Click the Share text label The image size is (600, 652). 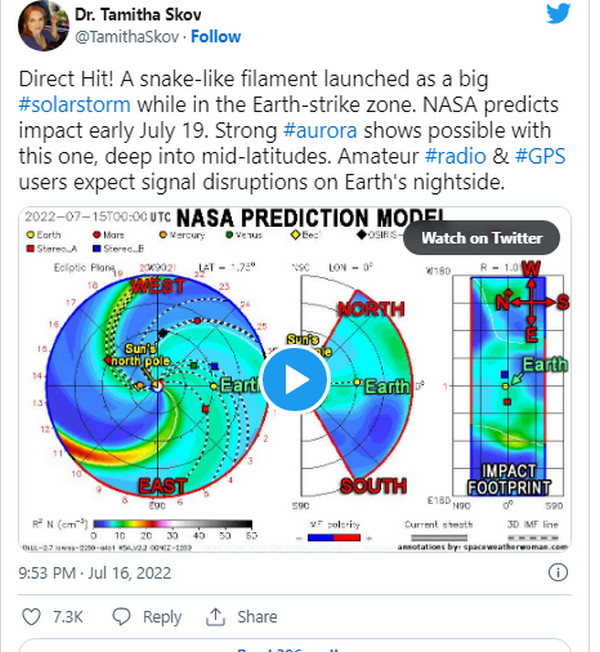point(257,617)
